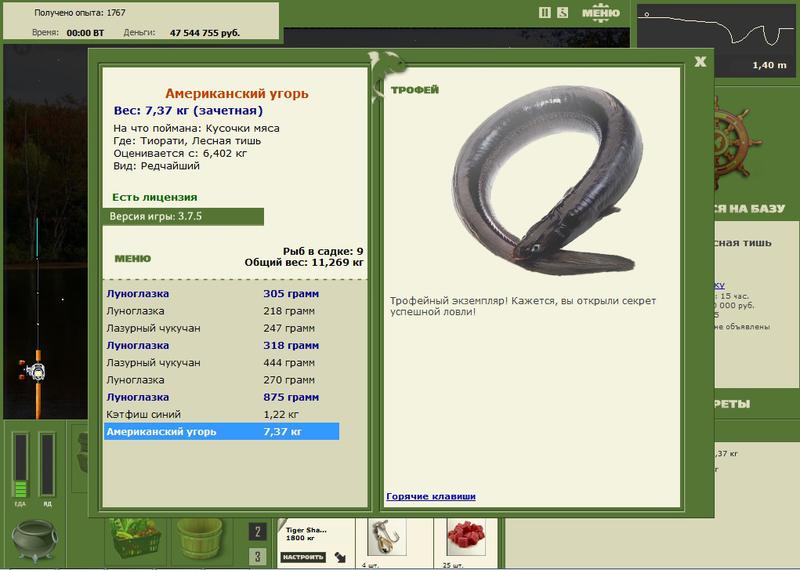Viewport: 800px width, 570px height.
Task: Click the Американский угорь title heading
Action: pyautogui.click(x=237, y=93)
